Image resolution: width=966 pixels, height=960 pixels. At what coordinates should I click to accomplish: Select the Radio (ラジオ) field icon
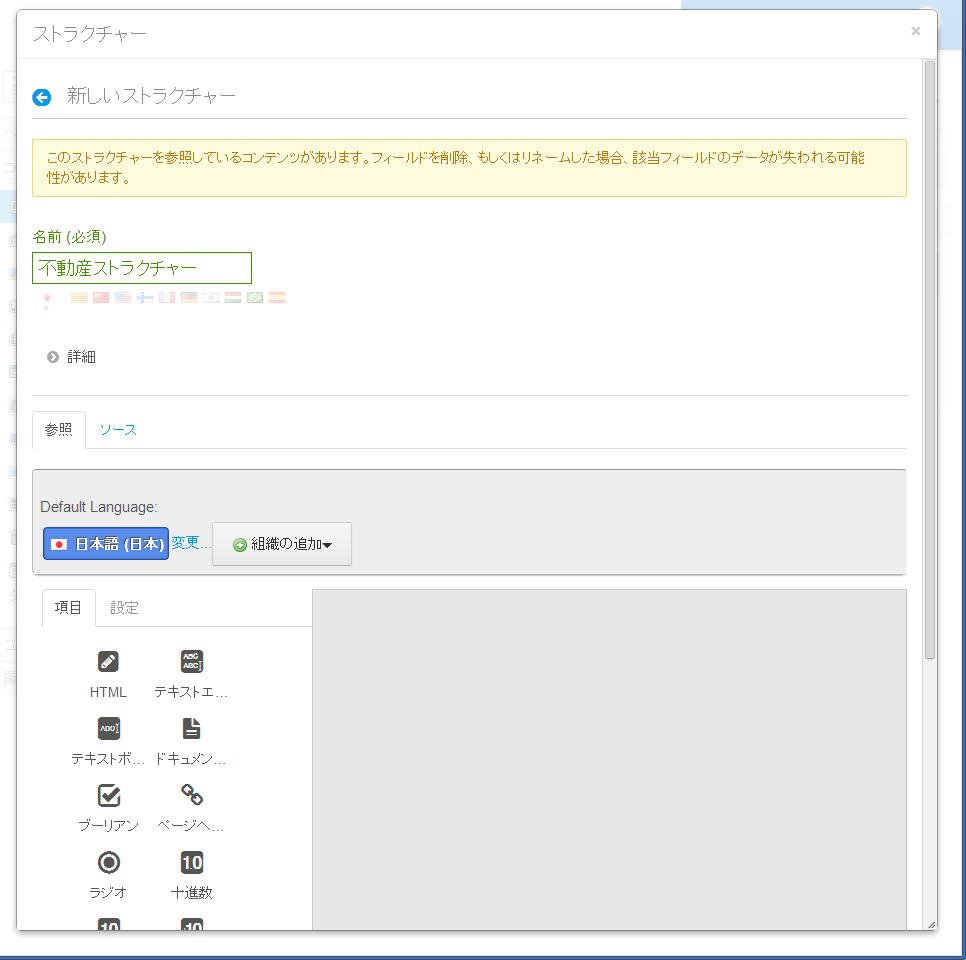(108, 862)
